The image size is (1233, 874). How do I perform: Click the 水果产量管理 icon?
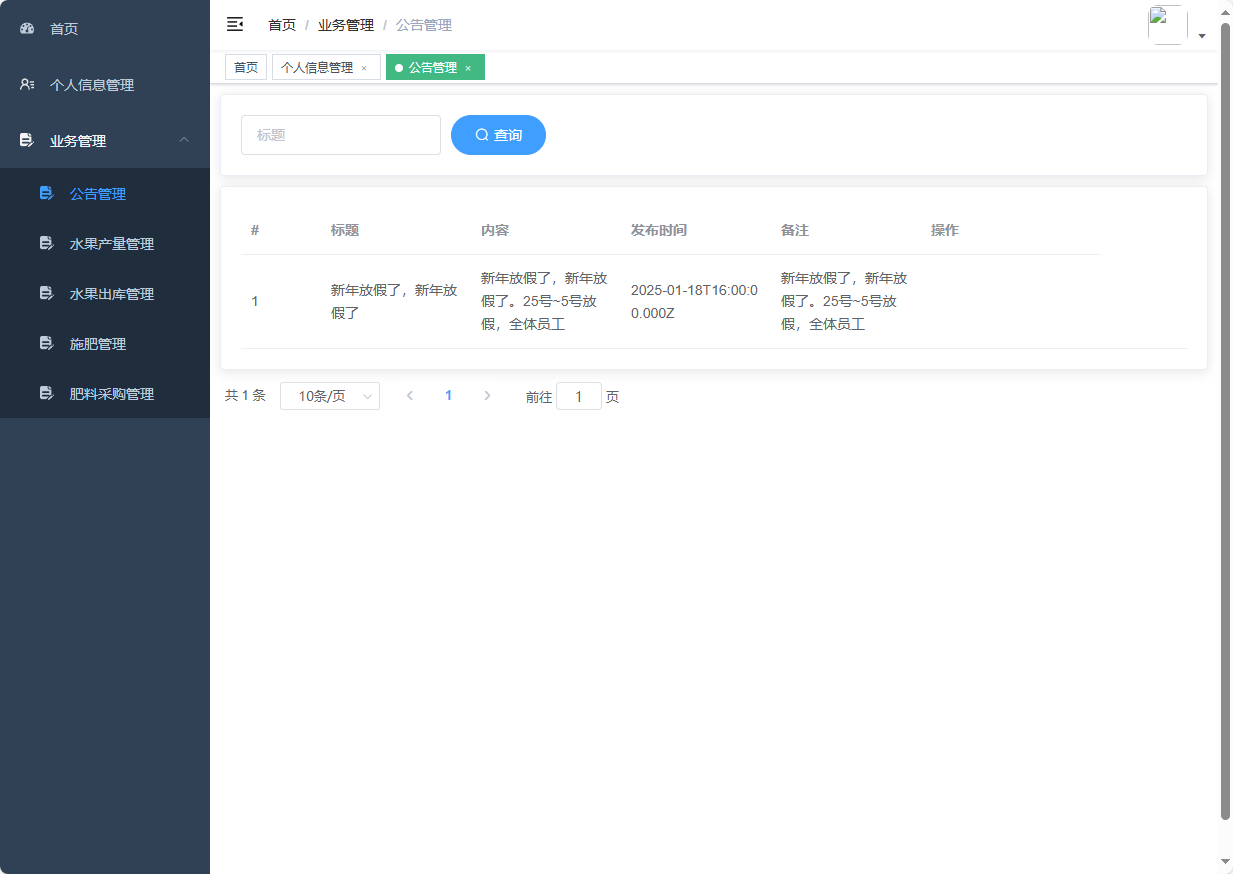(46, 243)
